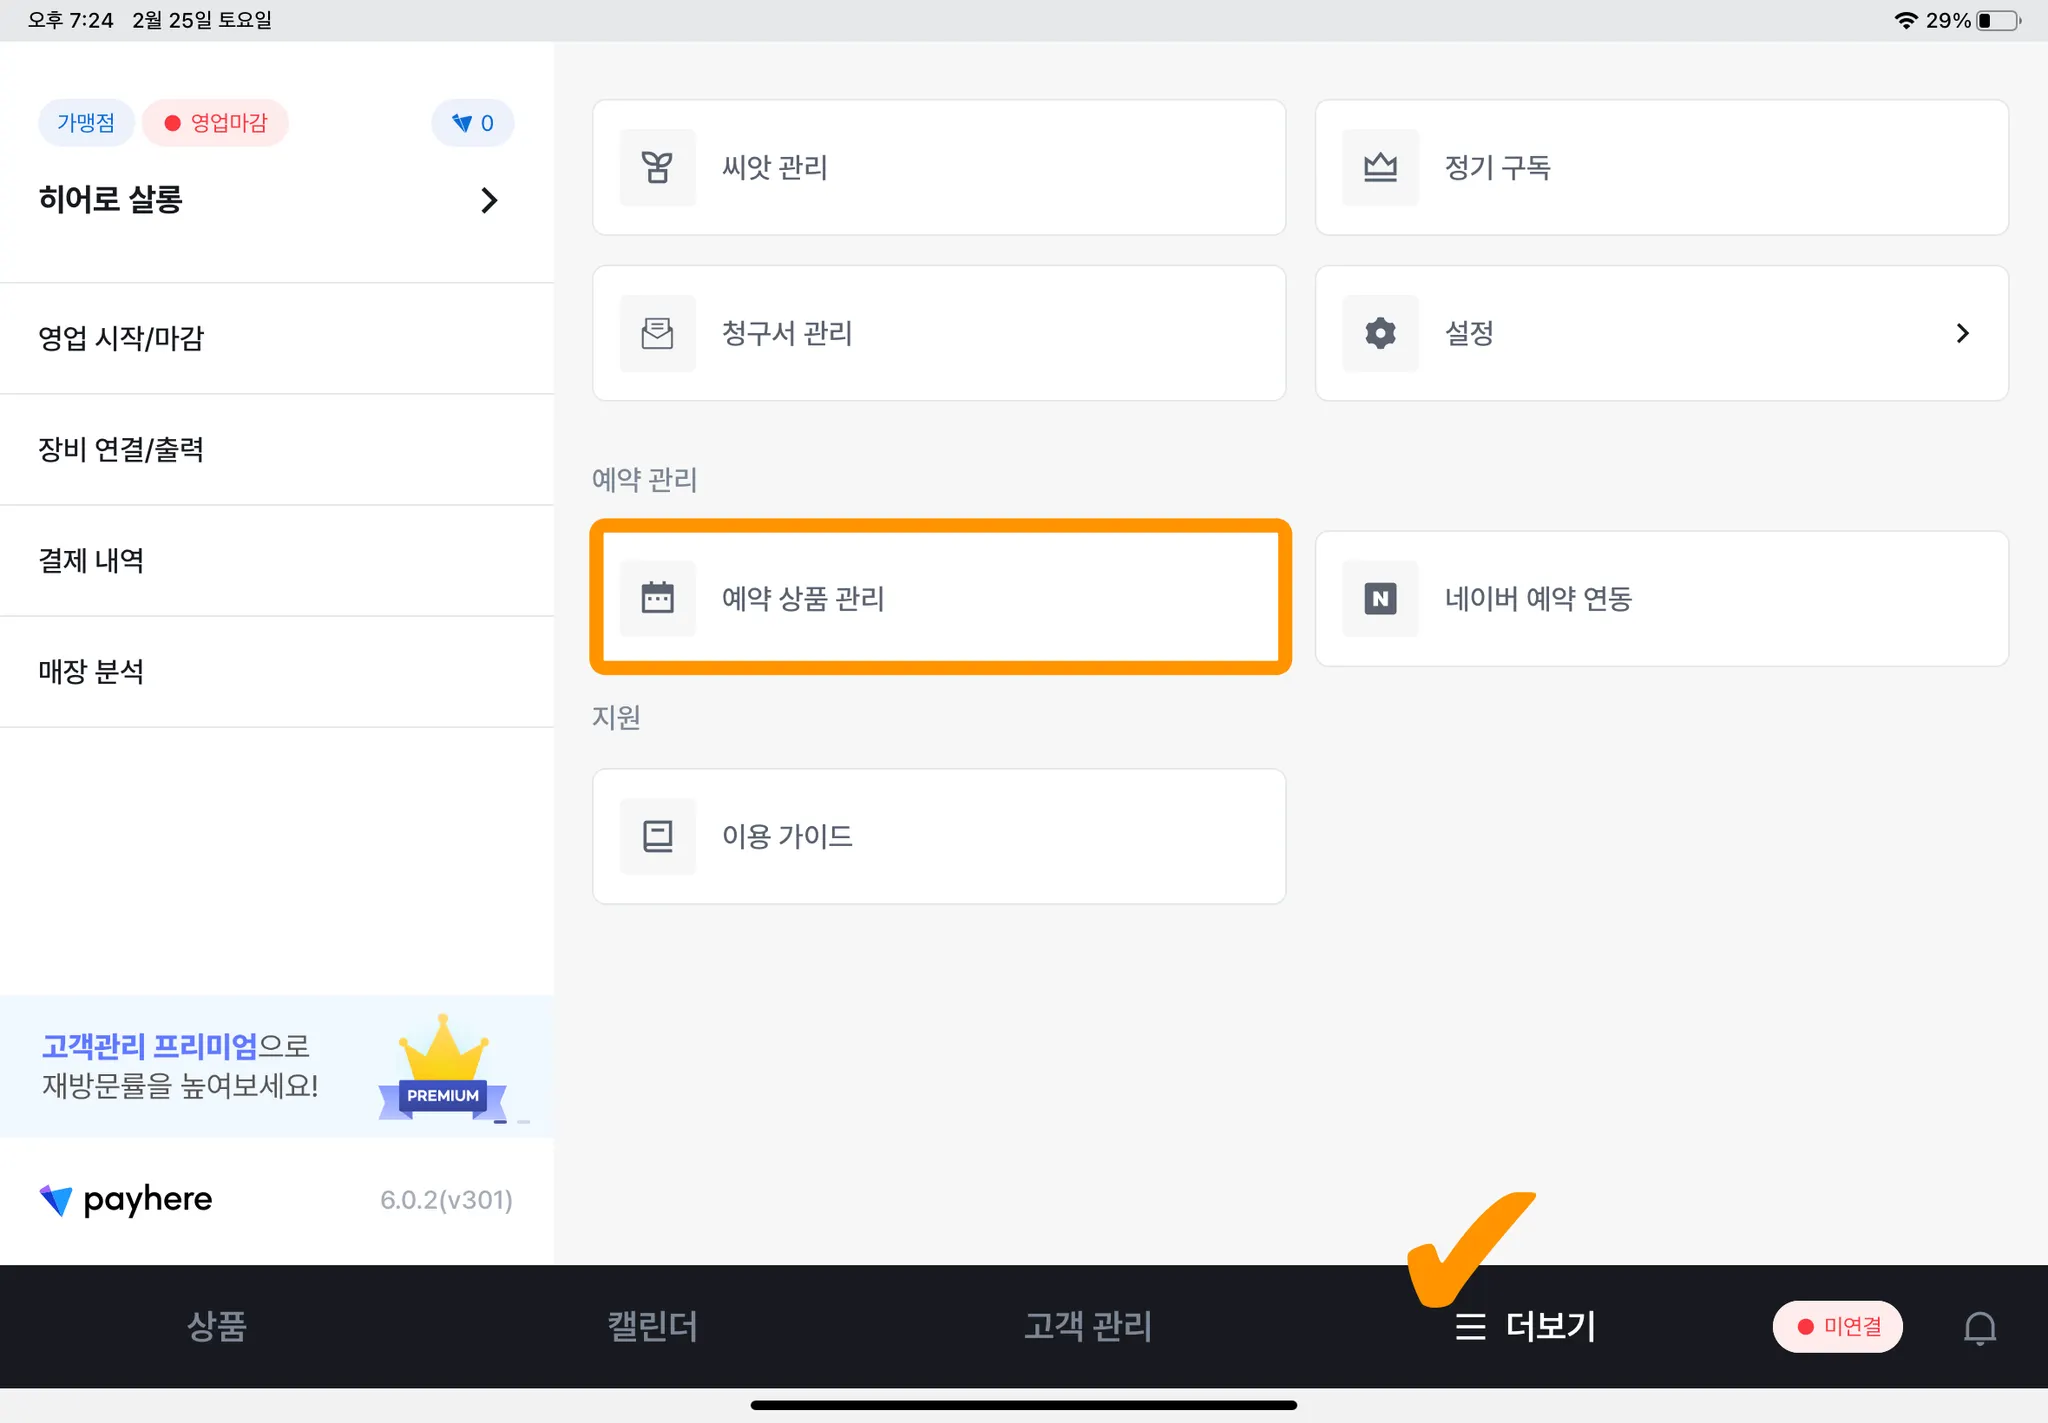The image size is (2048, 1423).
Task: Tap the 고객관리 프리미엄 promotion banner
Action: 277,1066
